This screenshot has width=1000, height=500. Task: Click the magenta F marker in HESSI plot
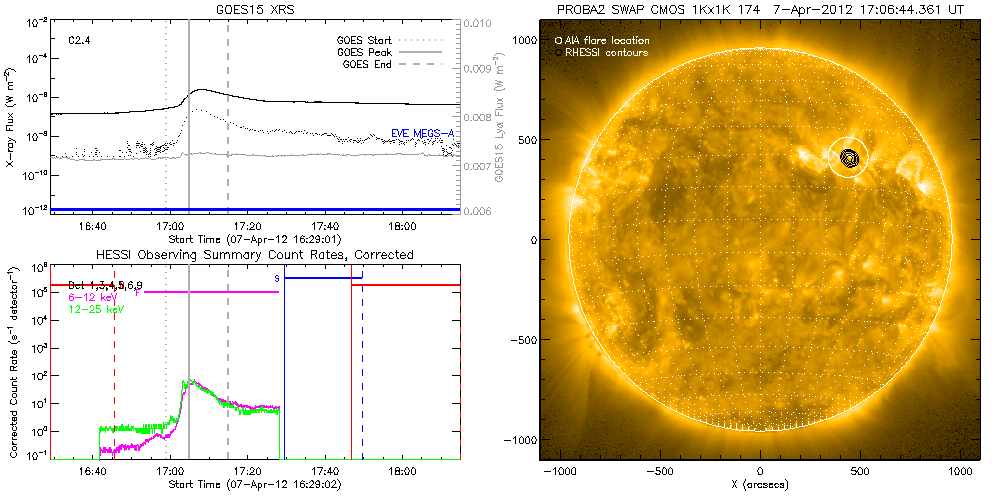137,293
